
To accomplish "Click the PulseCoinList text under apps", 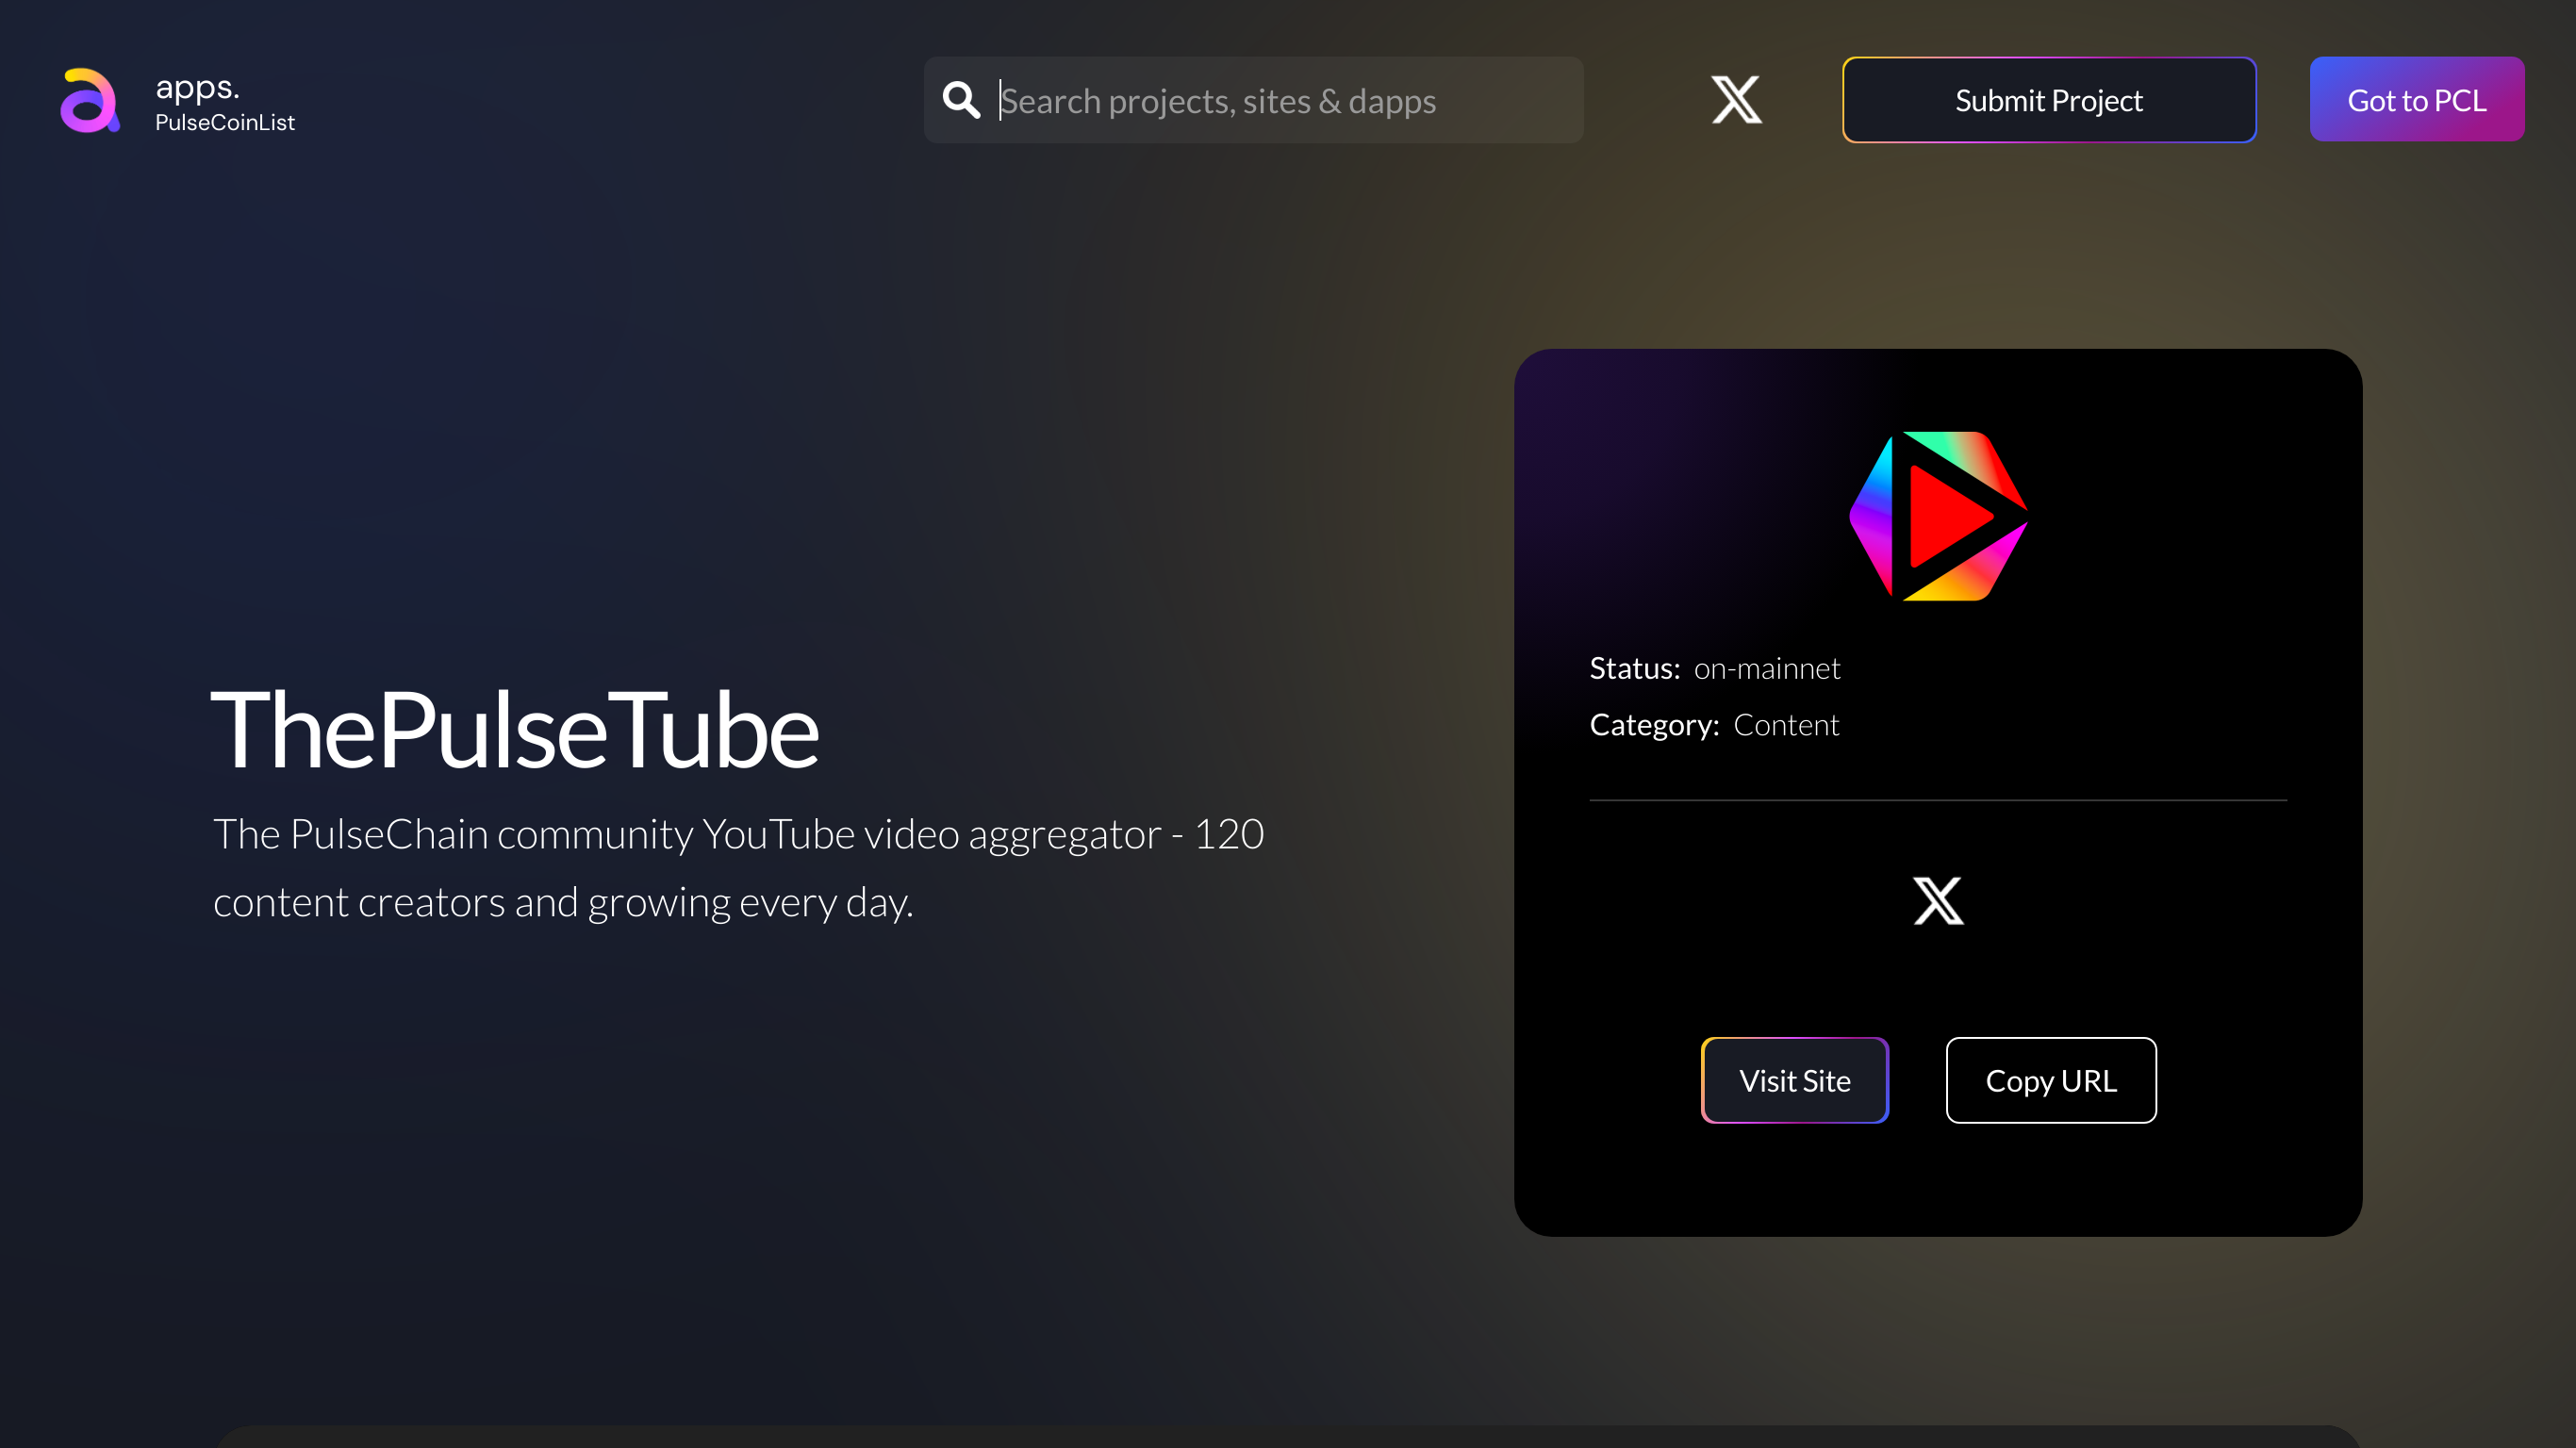I will [226, 123].
